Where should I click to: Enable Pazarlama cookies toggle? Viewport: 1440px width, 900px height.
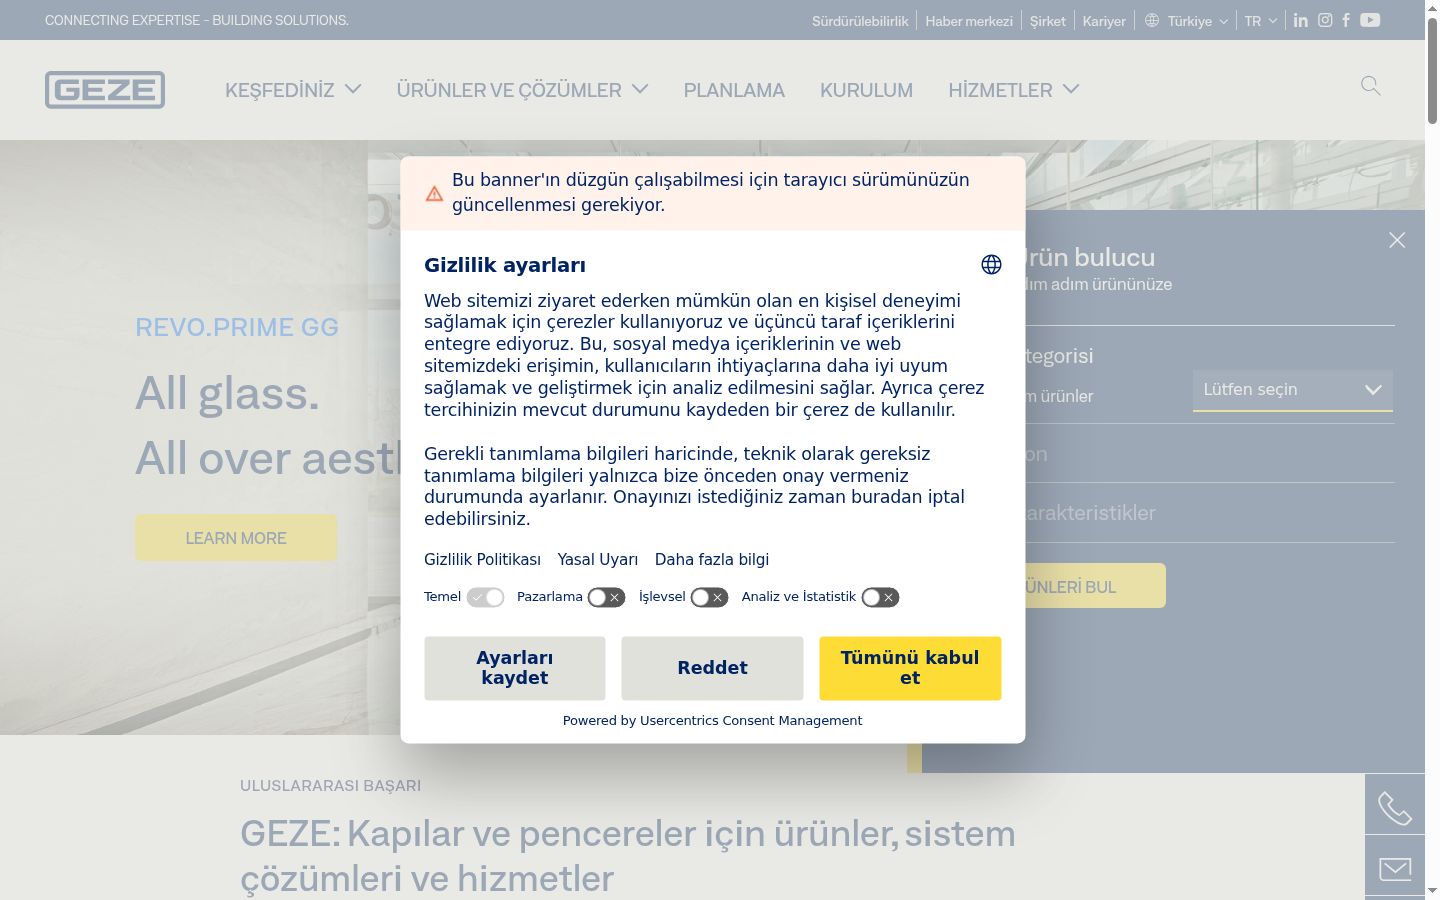(606, 597)
